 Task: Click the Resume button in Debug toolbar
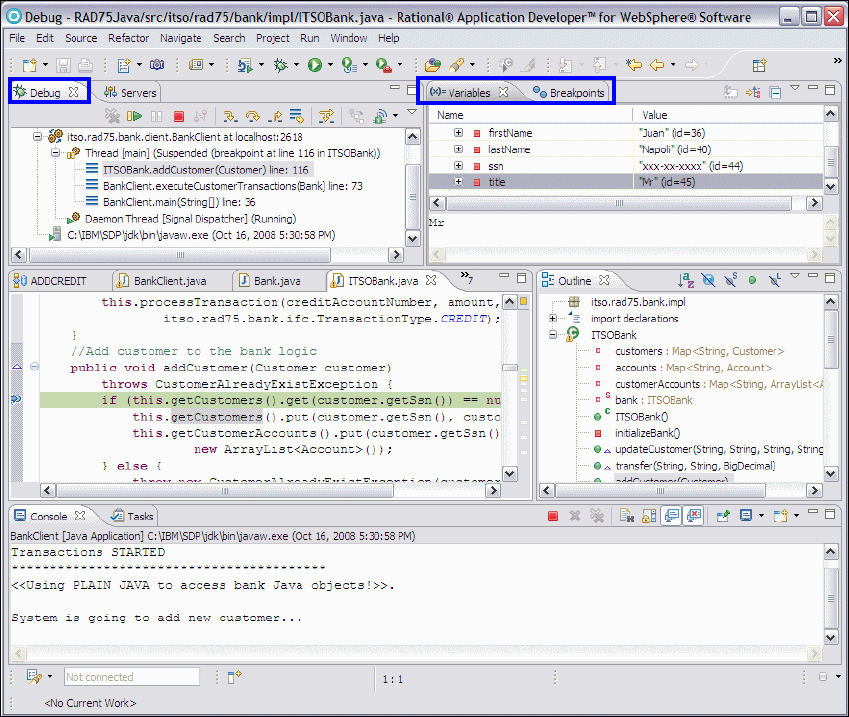[x=134, y=117]
